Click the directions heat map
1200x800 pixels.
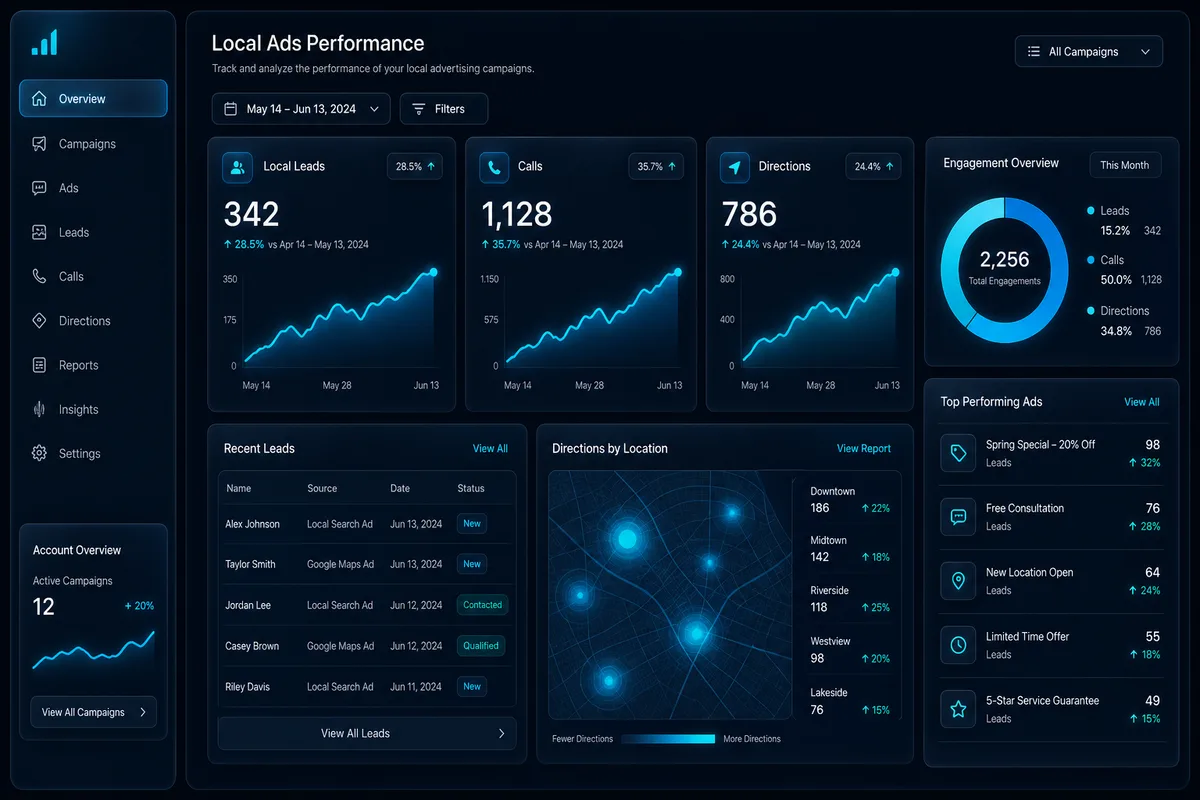670,595
